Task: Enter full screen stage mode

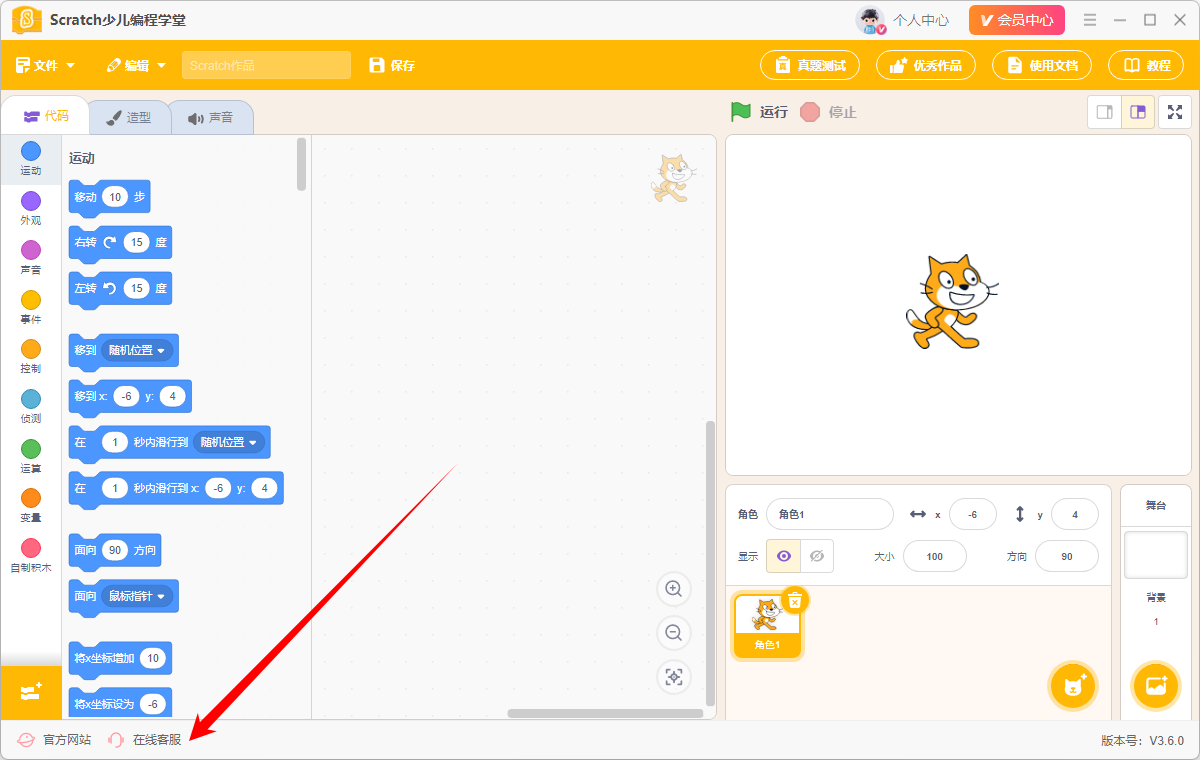Action: pos(1175,112)
